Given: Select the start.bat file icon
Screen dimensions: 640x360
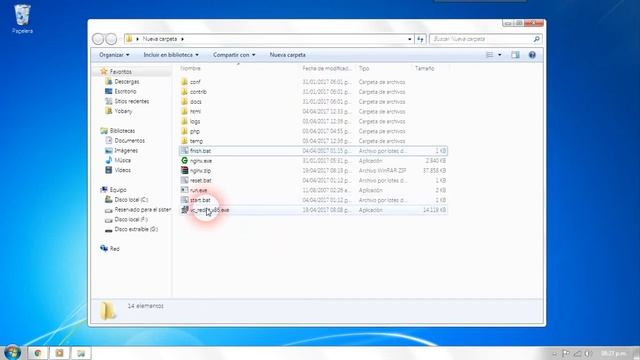Looking at the screenshot, I should click(x=184, y=200).
